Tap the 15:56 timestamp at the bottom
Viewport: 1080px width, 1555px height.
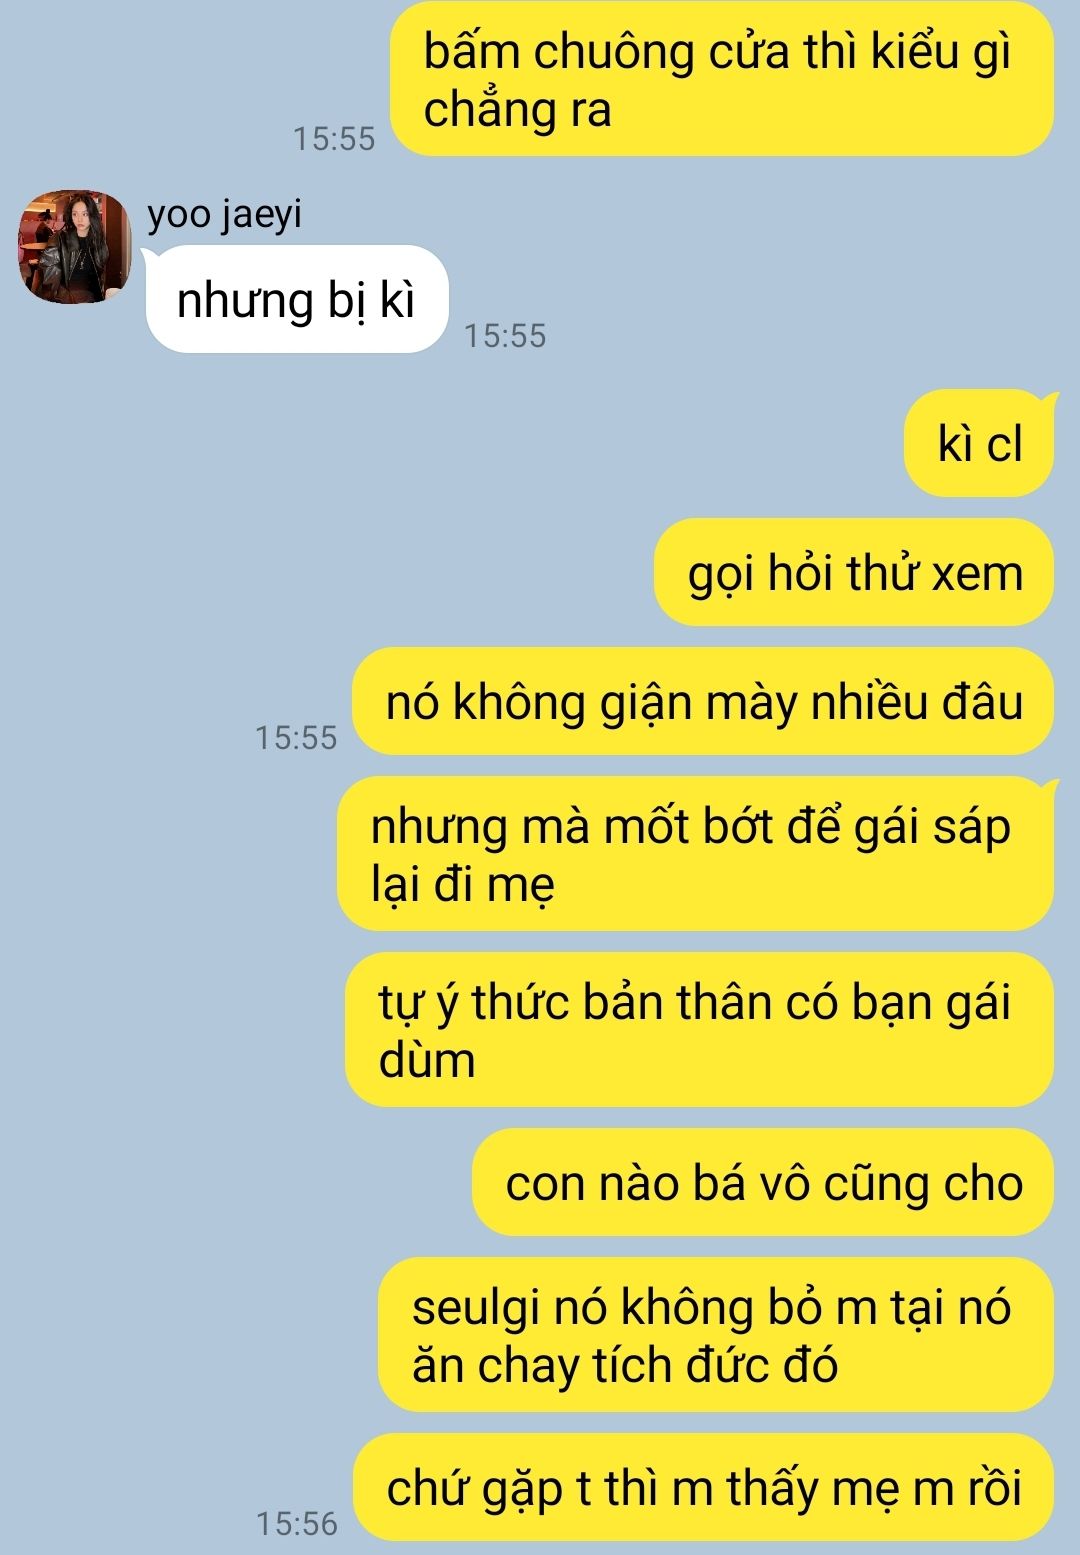pyautogui.click(x=297, y=1524)
